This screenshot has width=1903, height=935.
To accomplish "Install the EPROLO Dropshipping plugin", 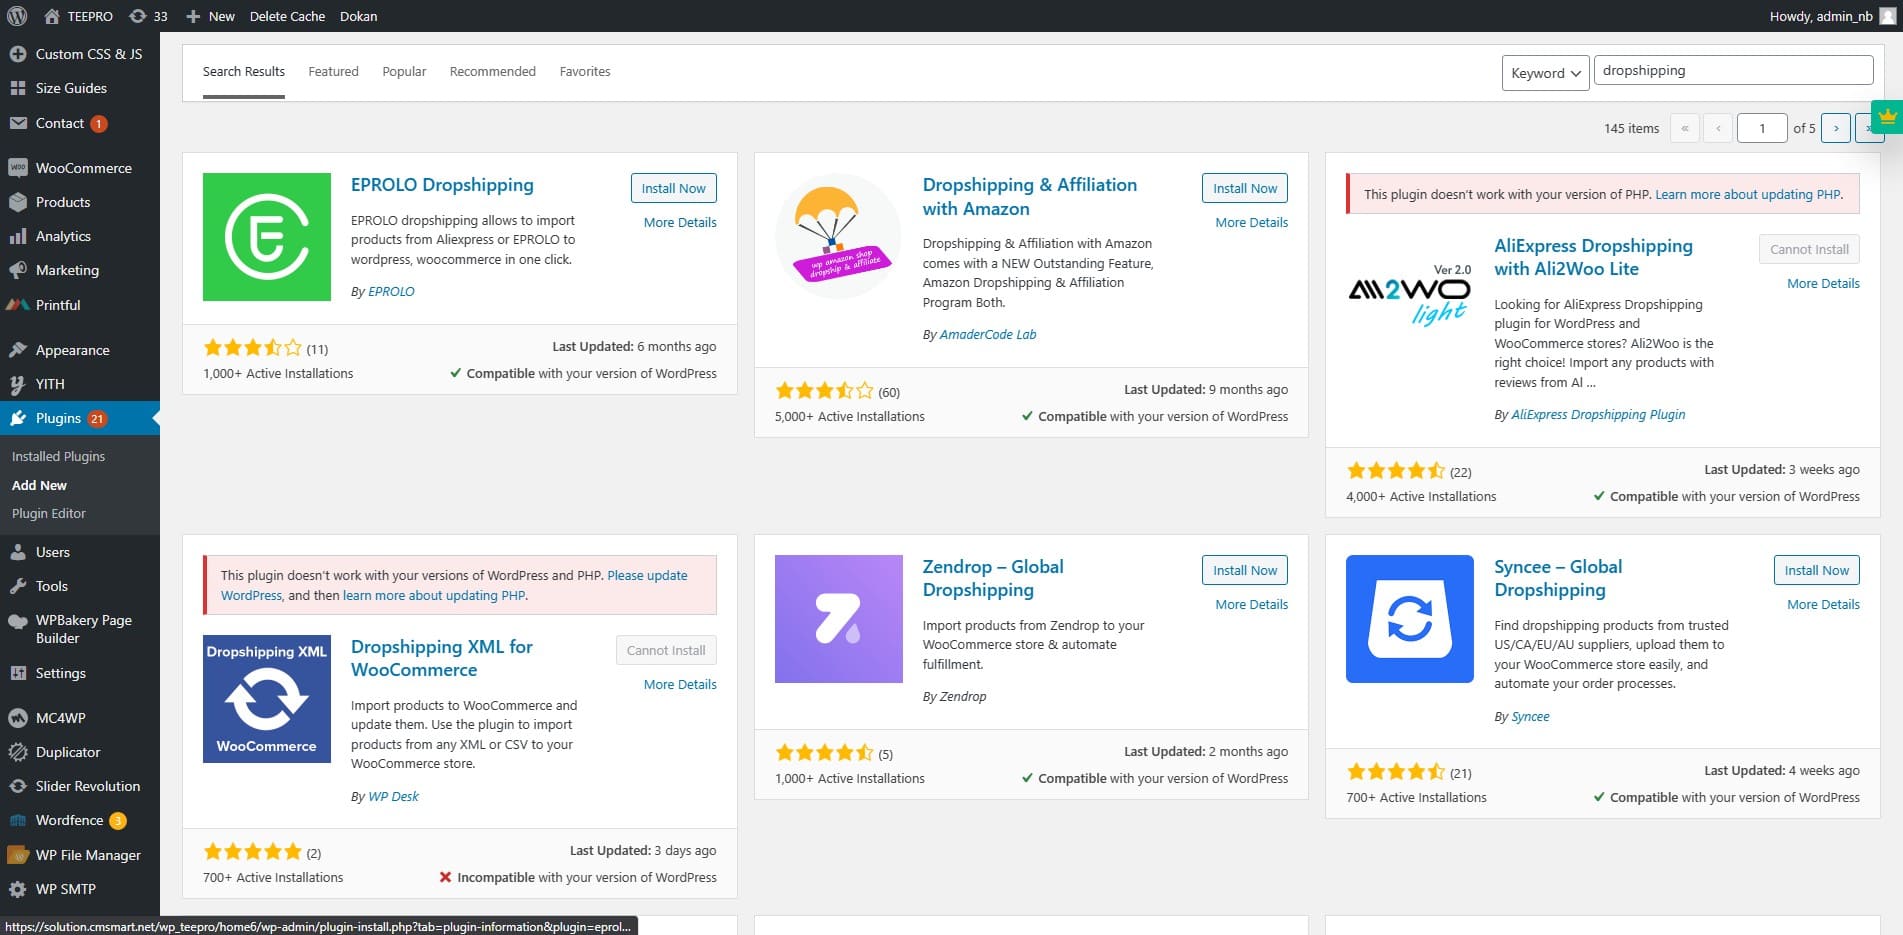I will [x=673, y=188].
